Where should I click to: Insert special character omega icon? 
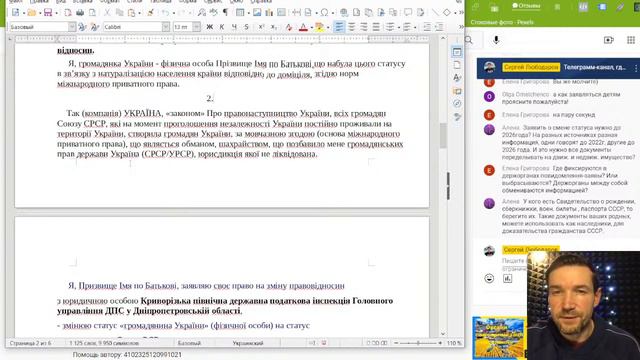pos(324,13)
